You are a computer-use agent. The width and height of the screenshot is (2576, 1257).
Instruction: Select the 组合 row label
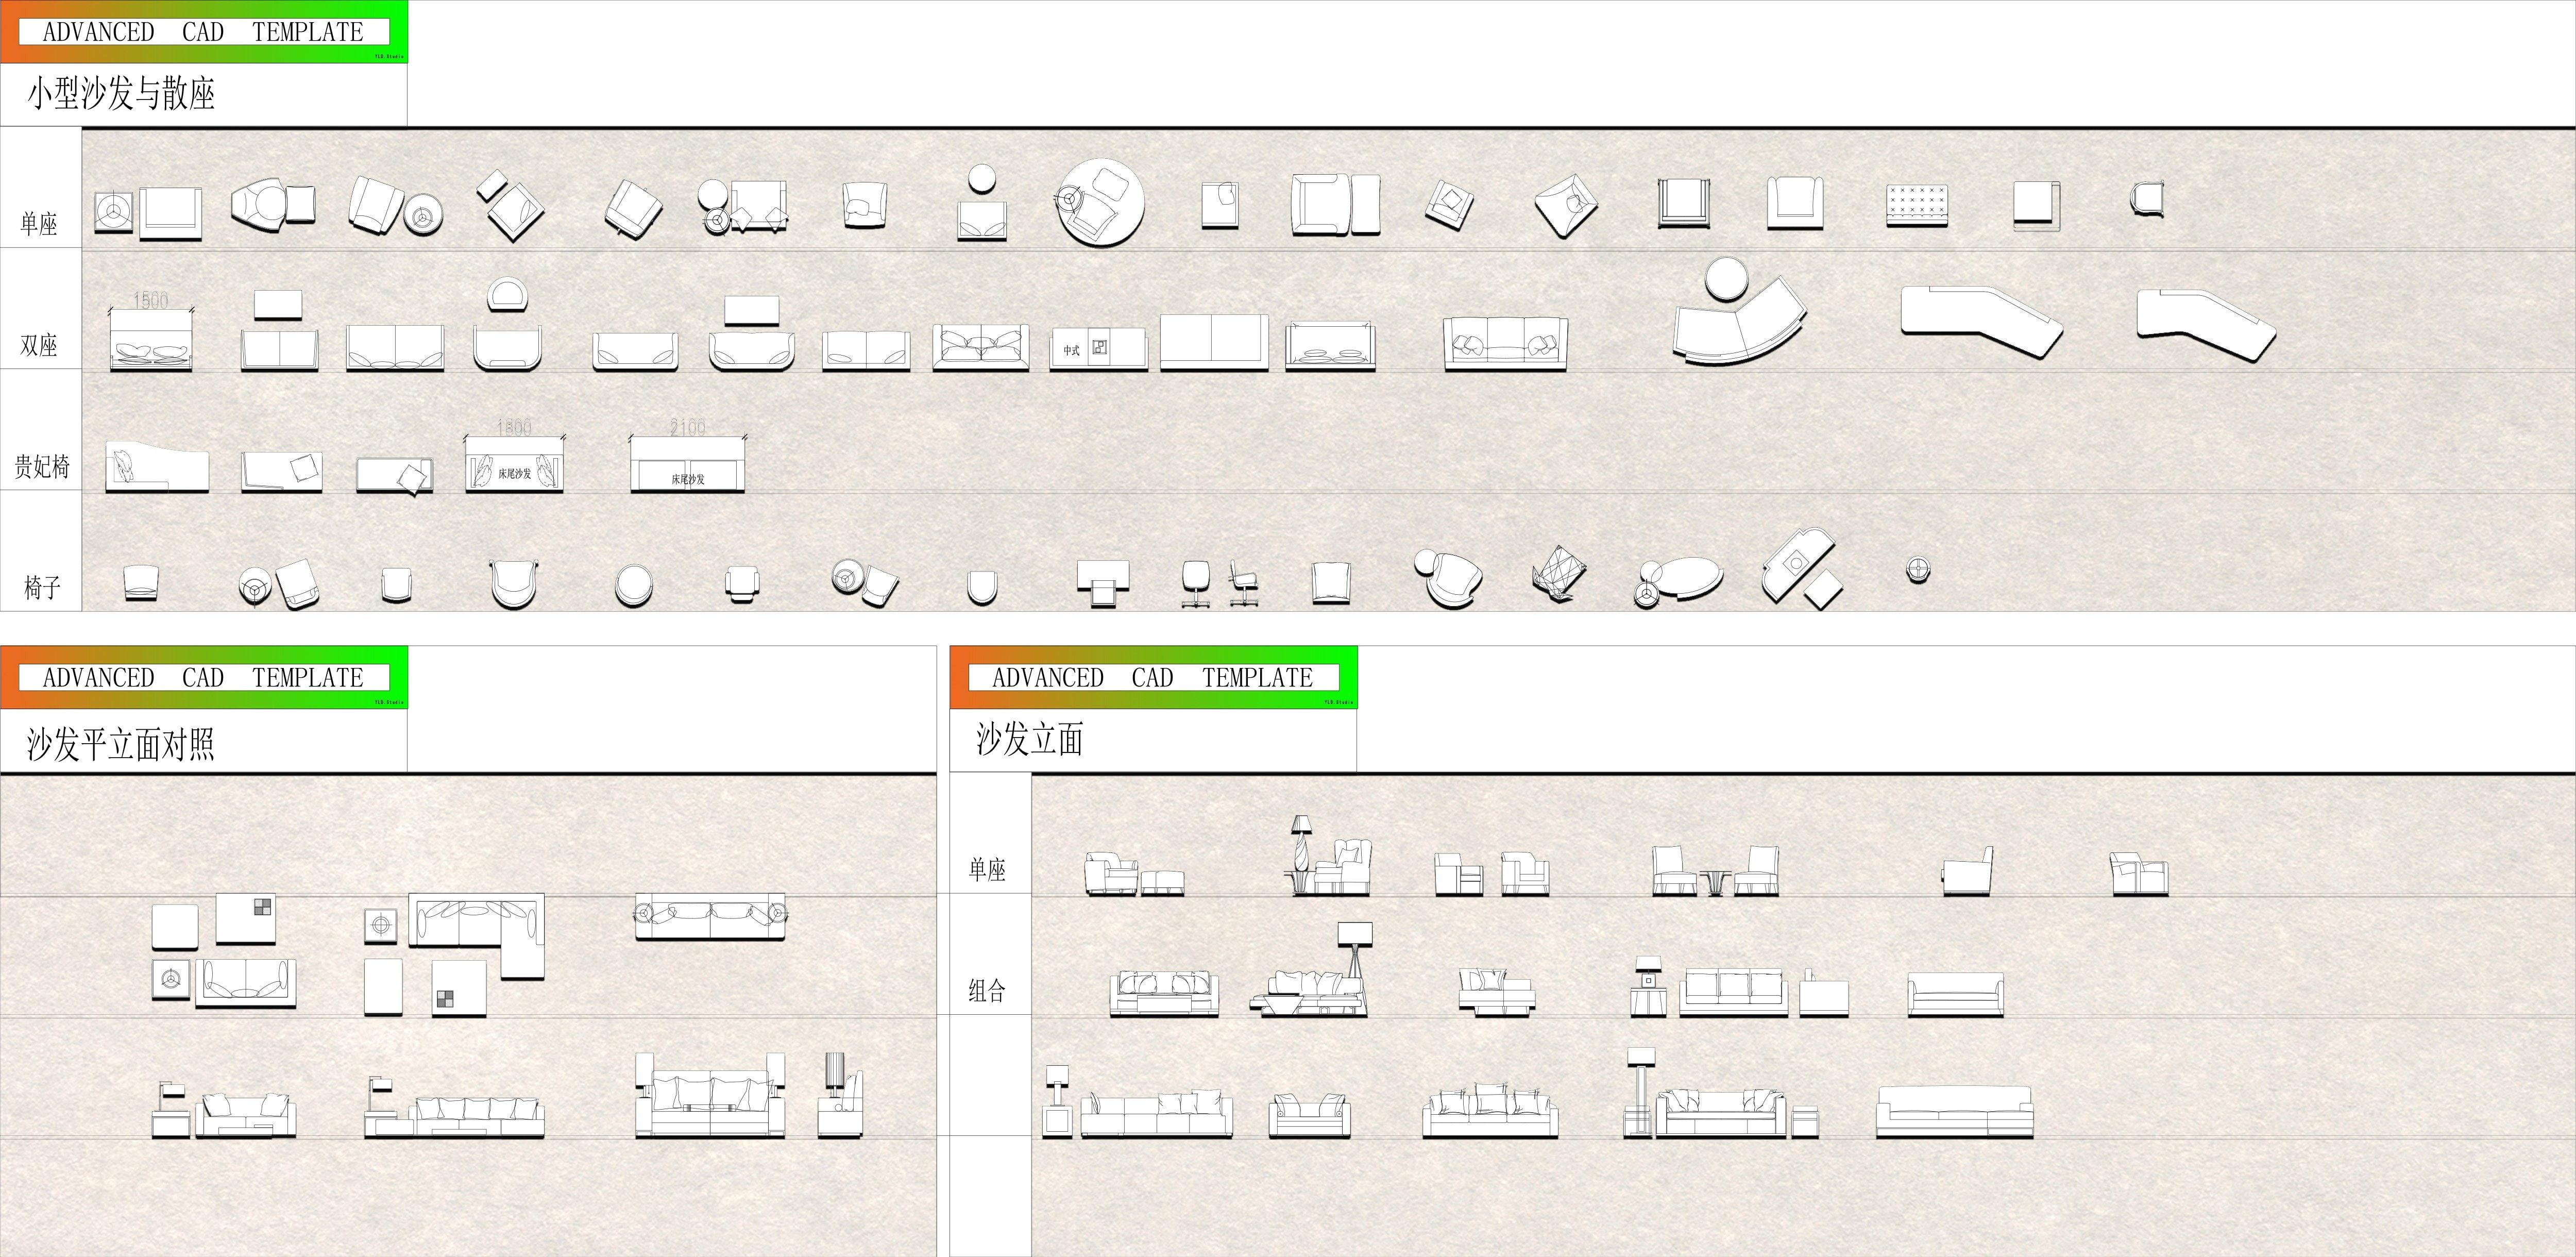point(987,990)
